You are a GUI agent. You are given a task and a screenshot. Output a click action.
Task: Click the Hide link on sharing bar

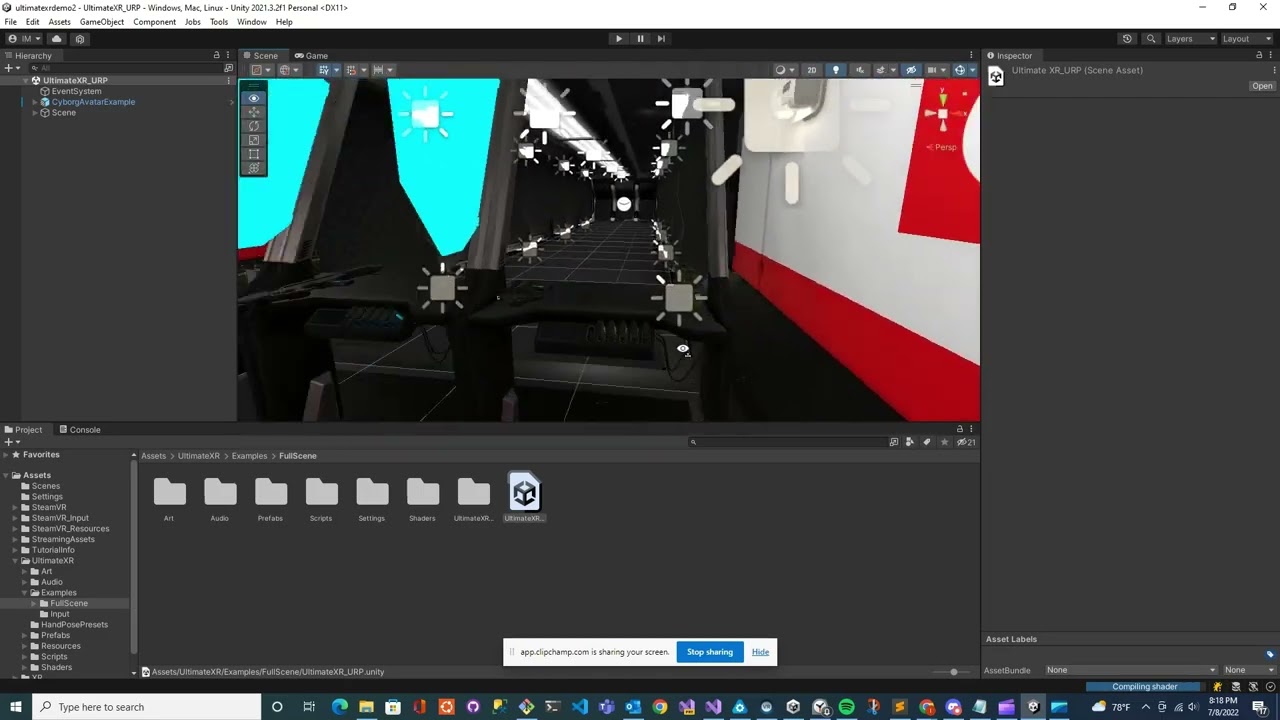(760, 652)
